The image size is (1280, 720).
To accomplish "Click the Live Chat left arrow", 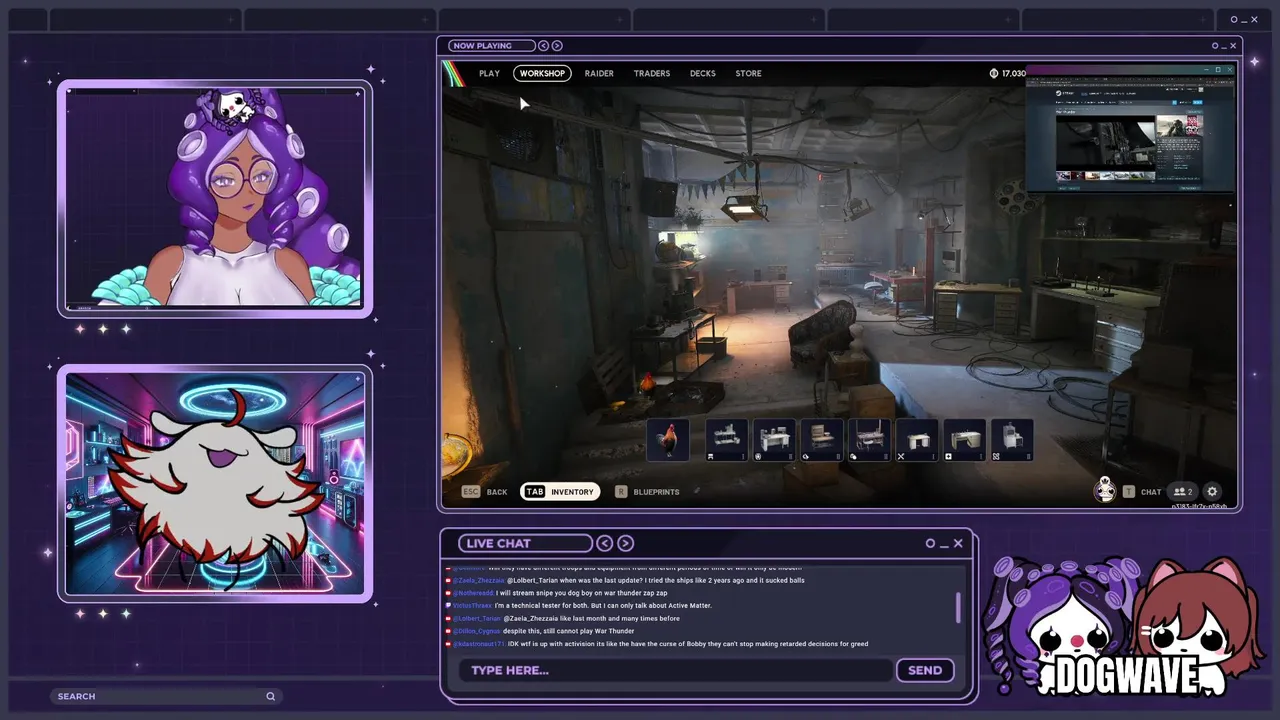I will pos(605,543).
